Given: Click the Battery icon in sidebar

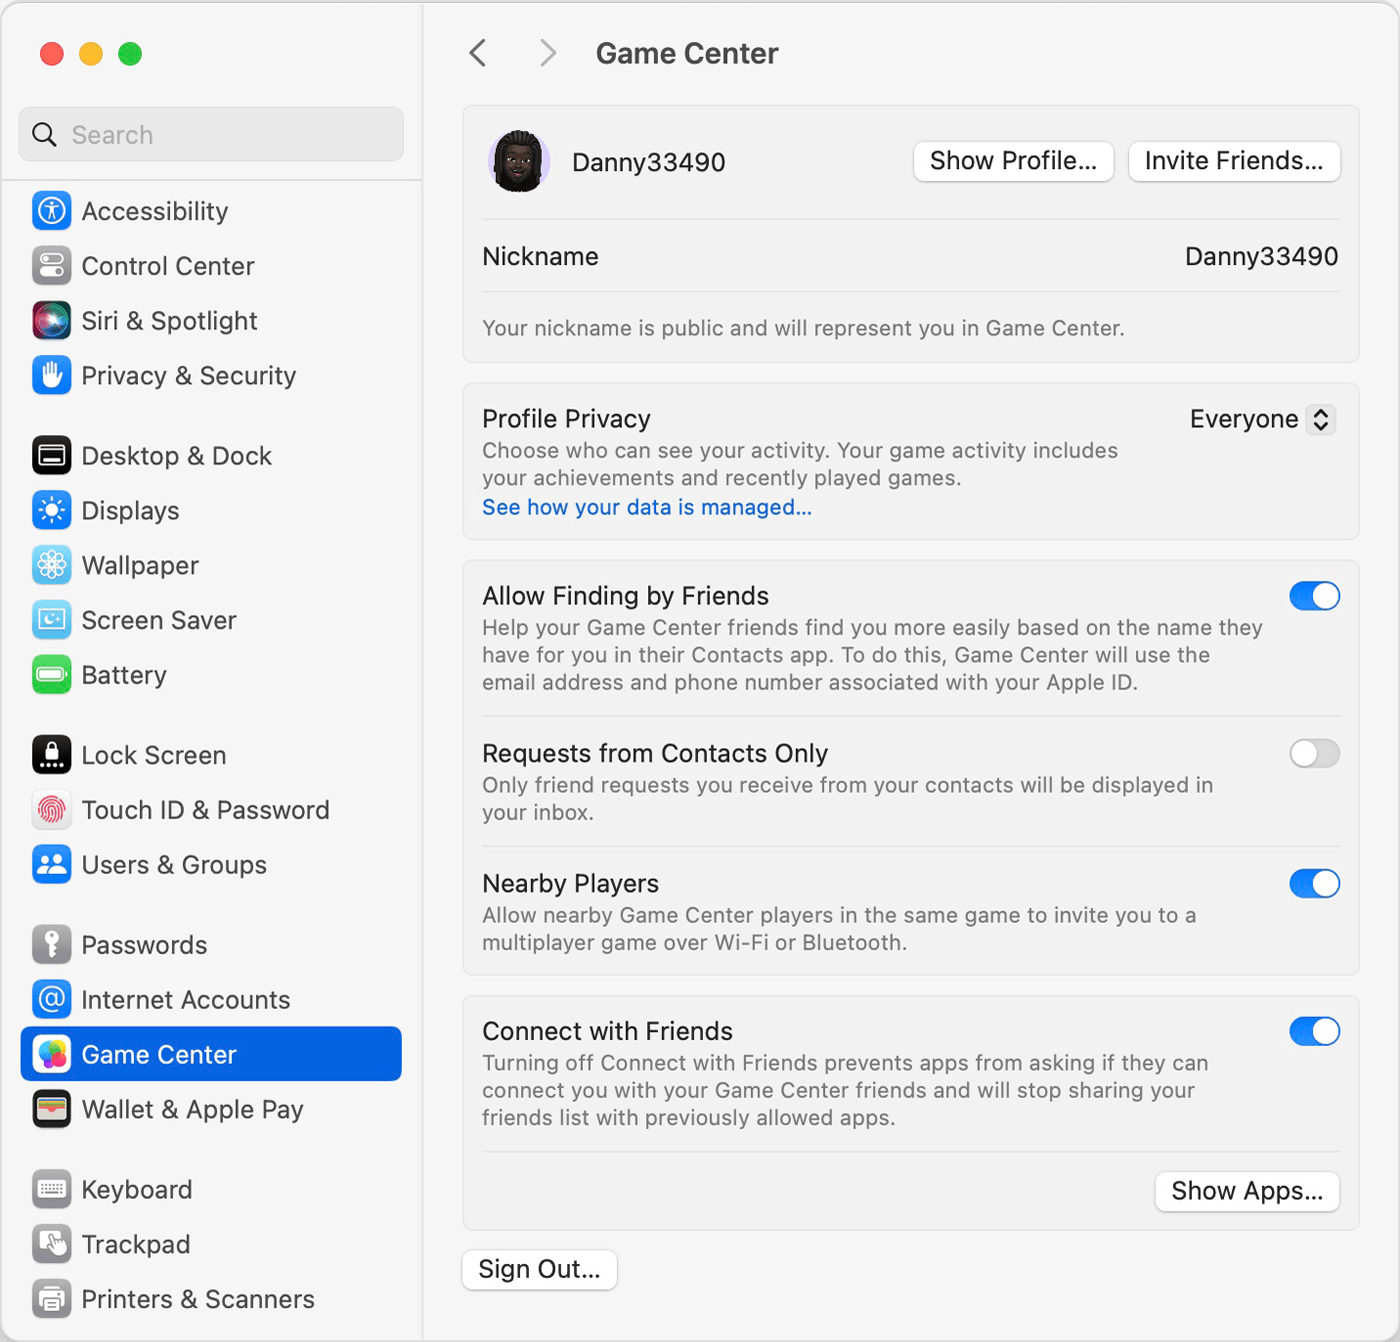Looking at the screenshot, I should click(51, 675).
